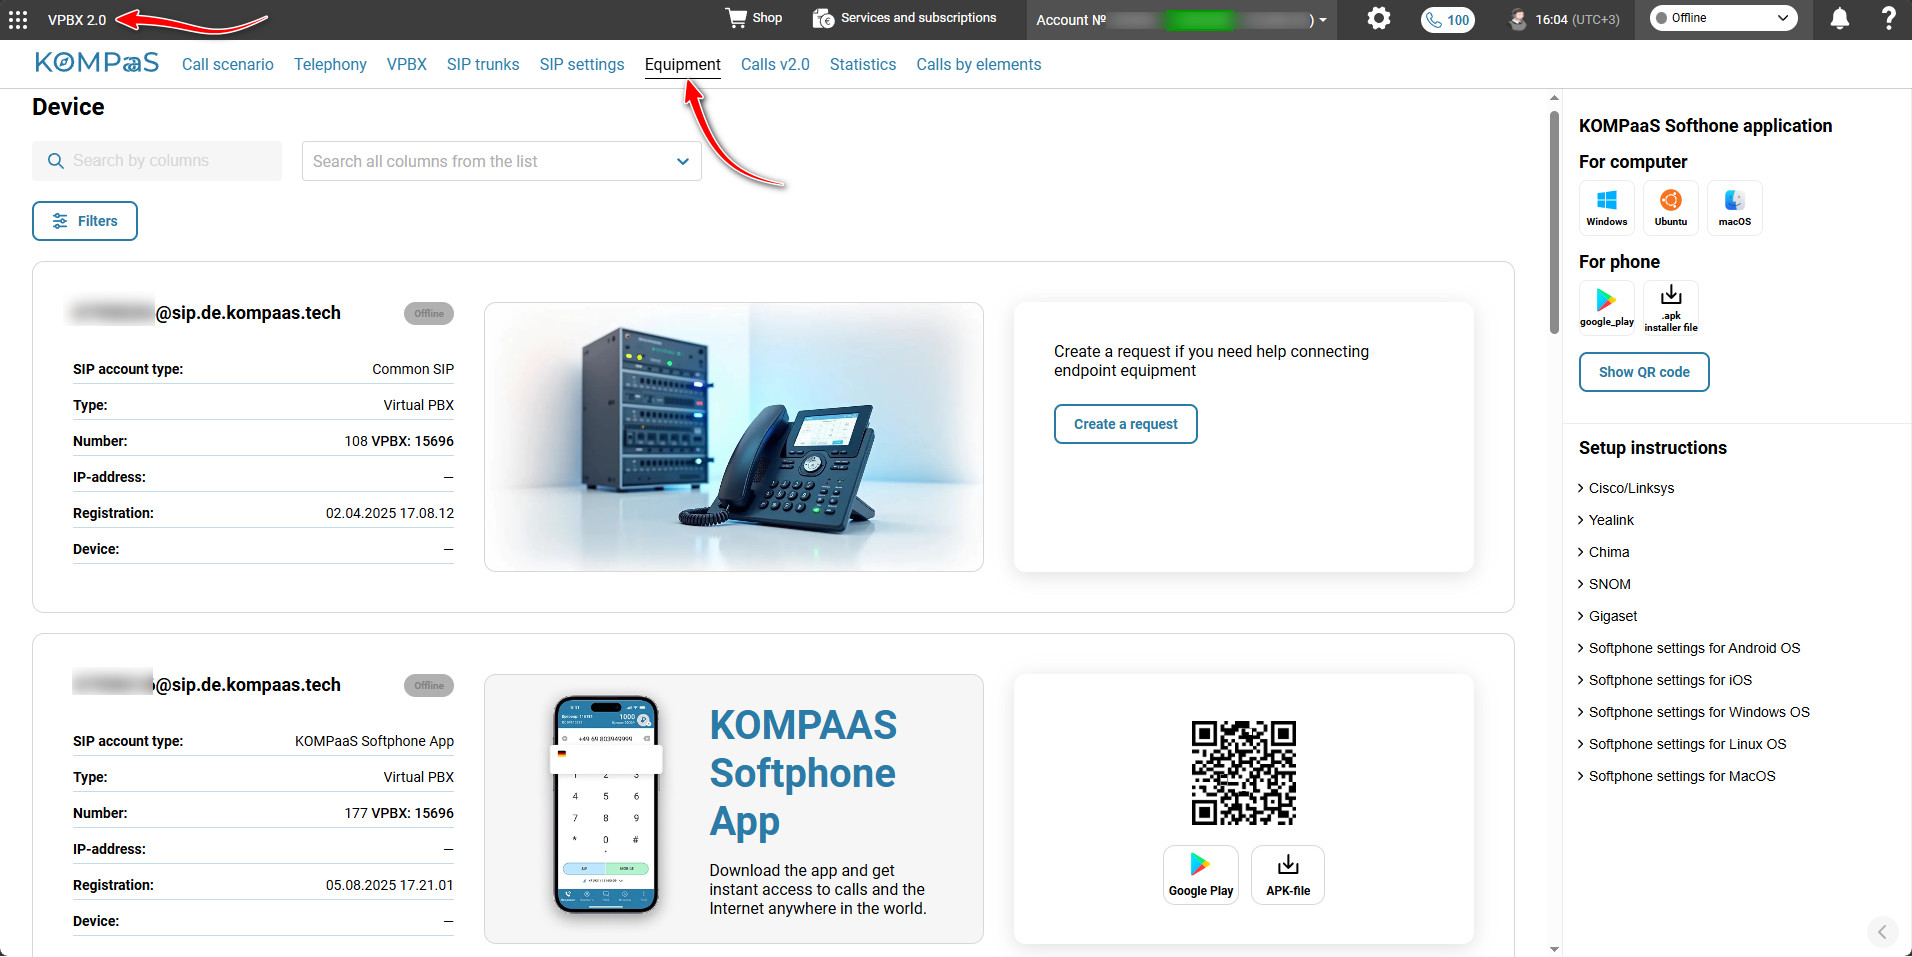
Task: Open Search all columns from the list dropdown
Action: (x=501, y=161)
